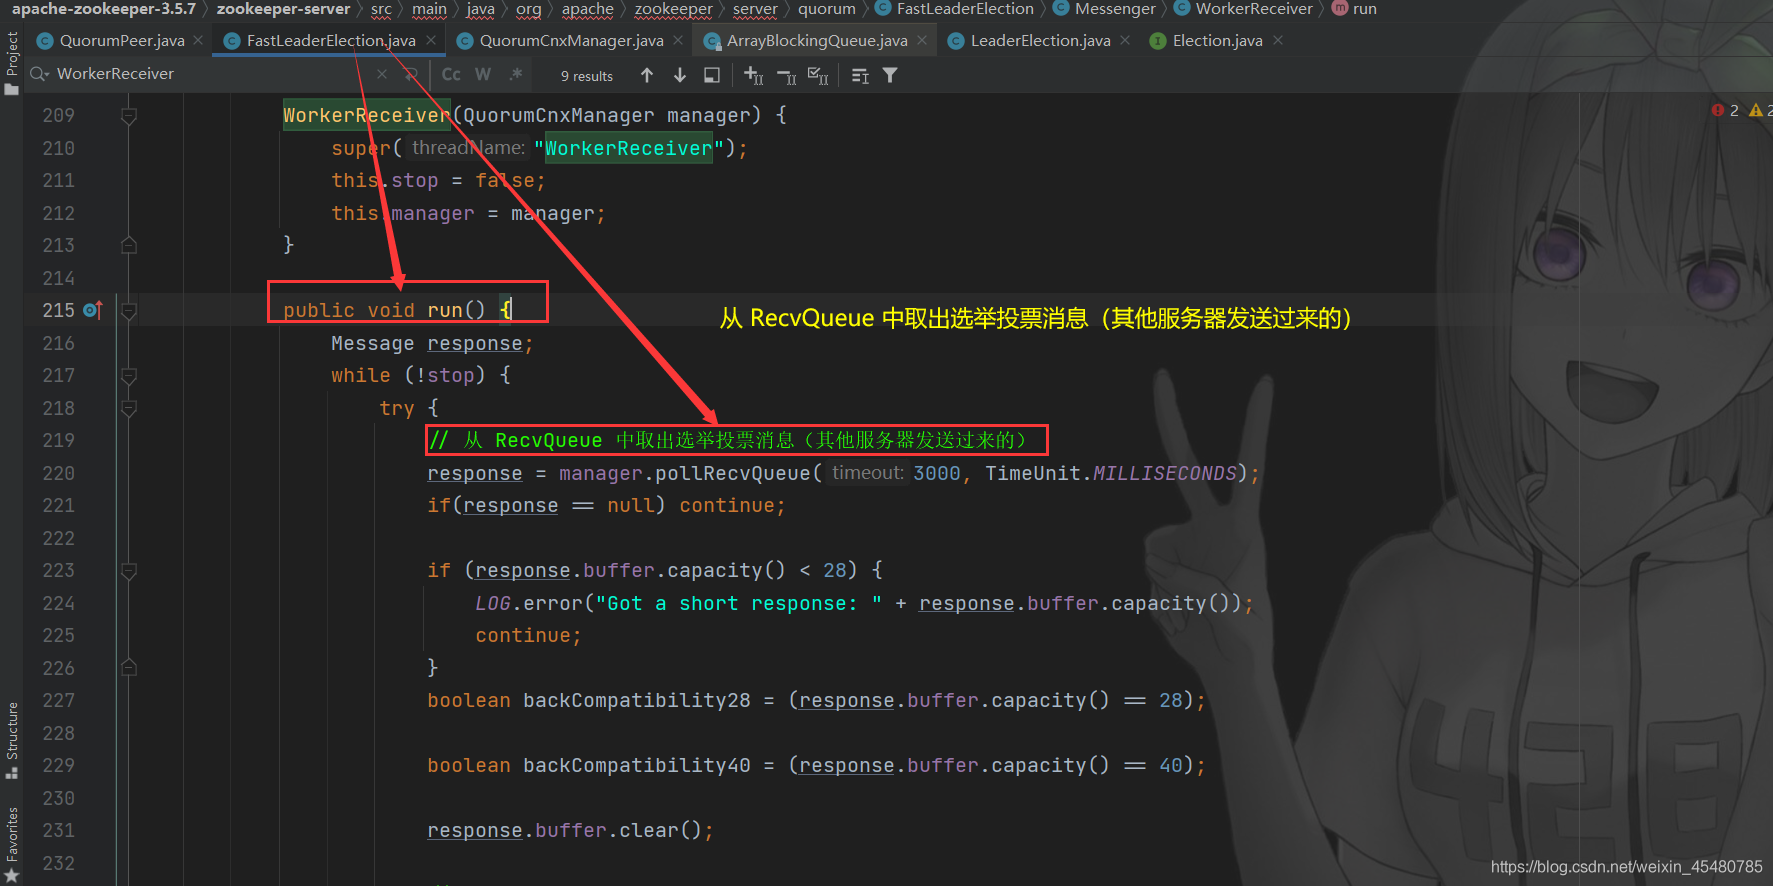The height and width of the screenshot is (886, 1773).
Task: Click main breadcrumb folder
Action: pos(429,9)
